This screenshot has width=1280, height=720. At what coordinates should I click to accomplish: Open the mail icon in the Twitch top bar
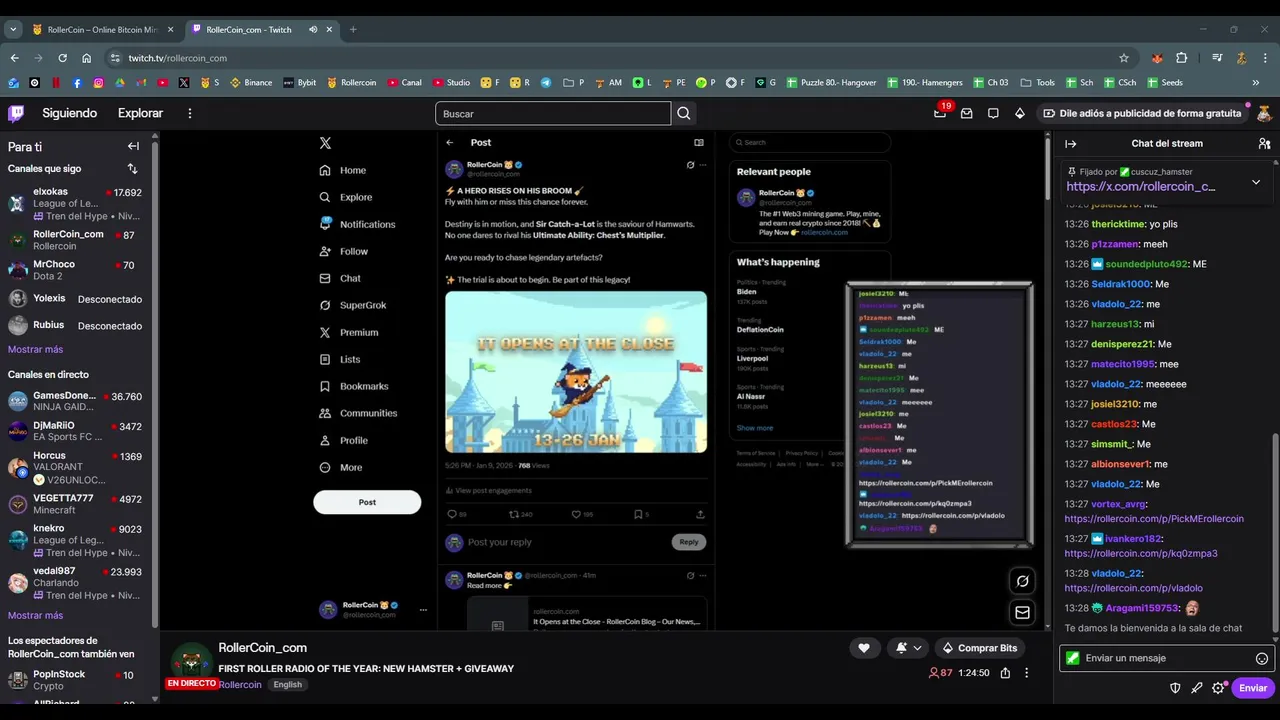966,113
